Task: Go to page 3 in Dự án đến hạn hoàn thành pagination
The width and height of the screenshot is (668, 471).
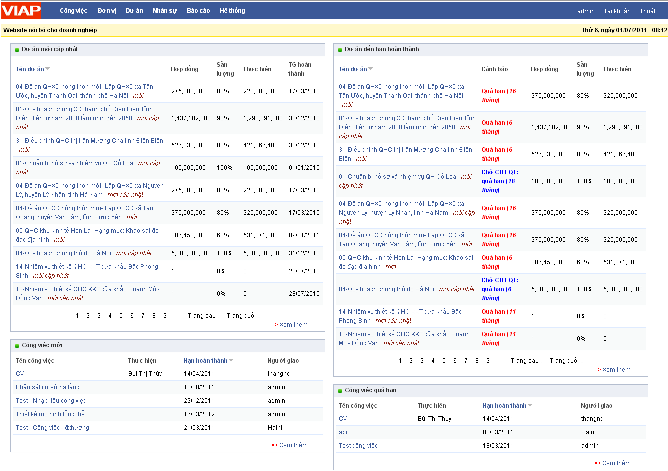Action: [422, 361]
